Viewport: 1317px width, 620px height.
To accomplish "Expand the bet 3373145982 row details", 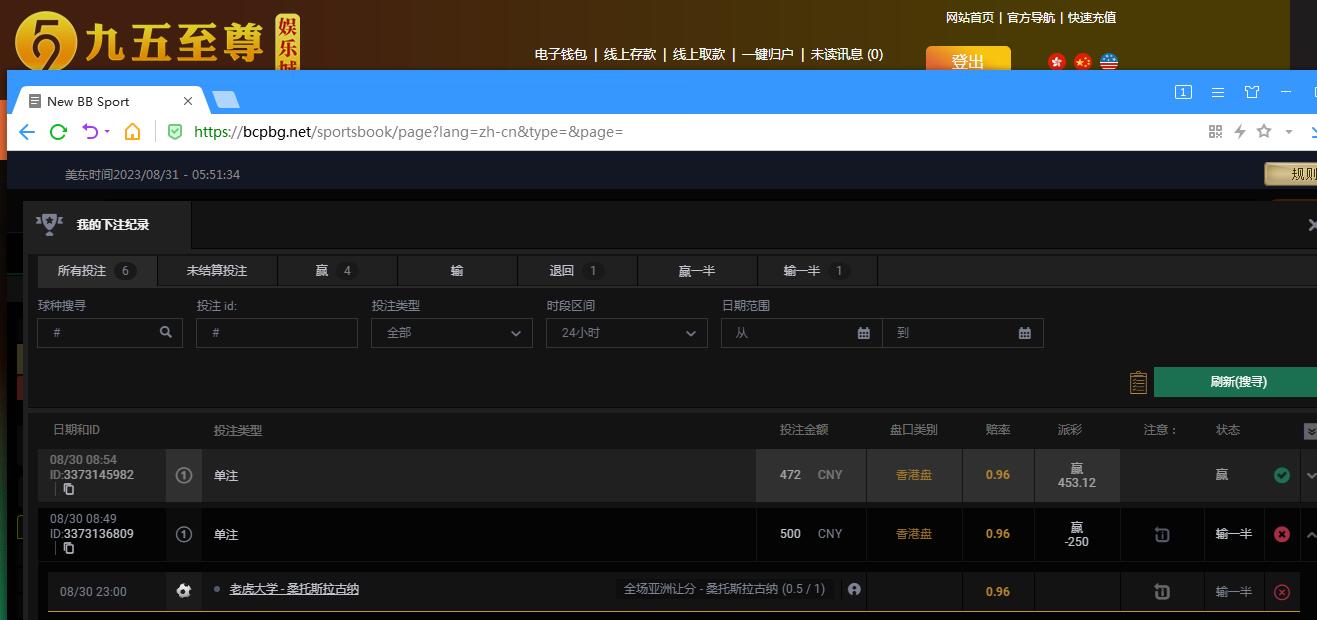I will tap(1310, 476).
